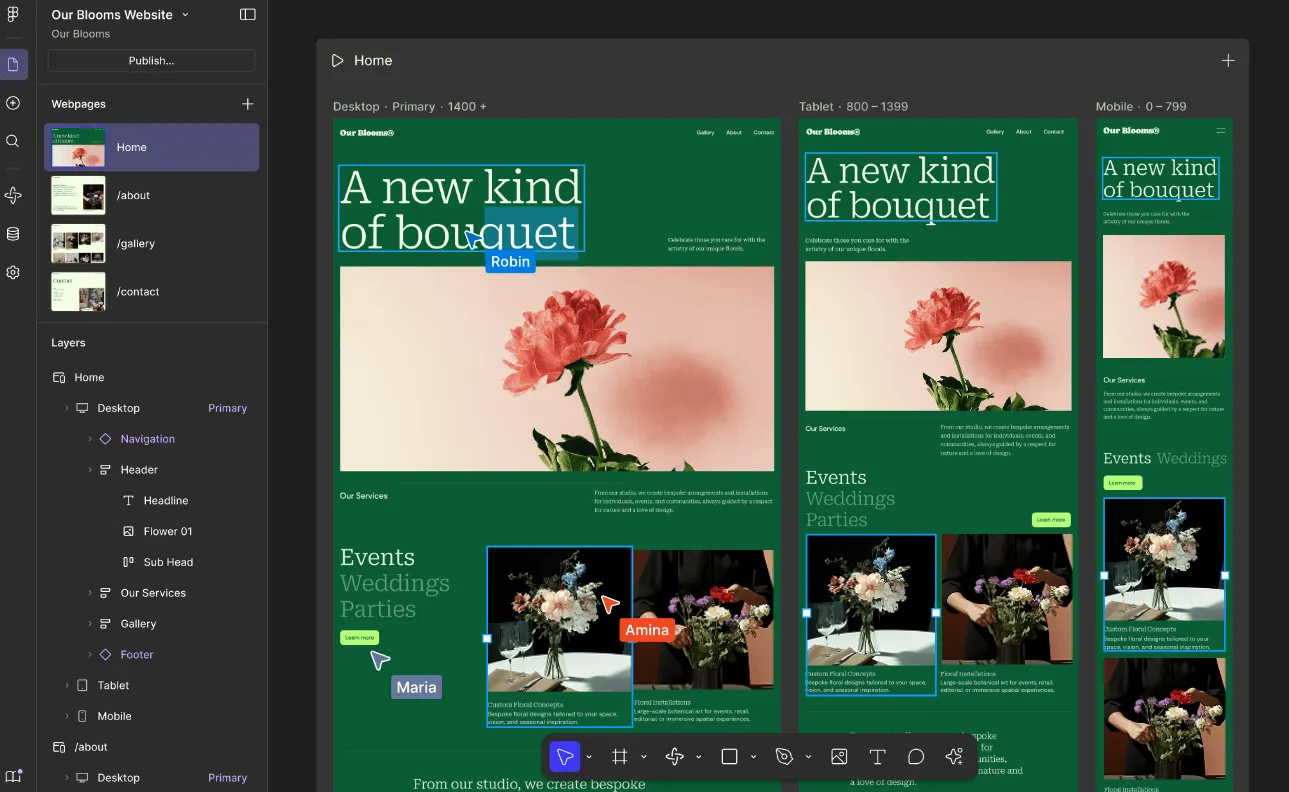Play preview of the Home page
The height and width of the screenshot is (792, 1289).
point(338,61)
